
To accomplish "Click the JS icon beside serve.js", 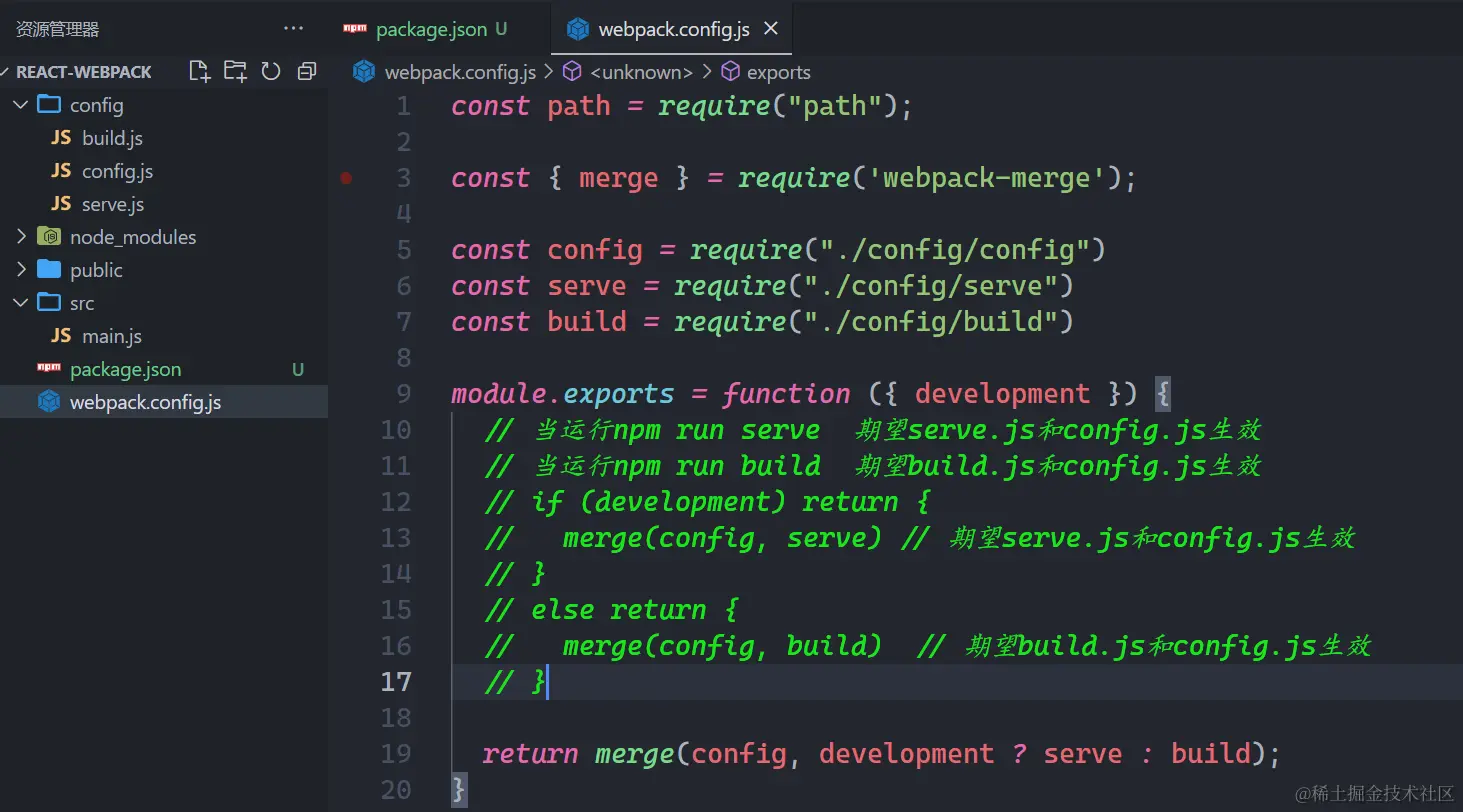I will click(61, 204).
